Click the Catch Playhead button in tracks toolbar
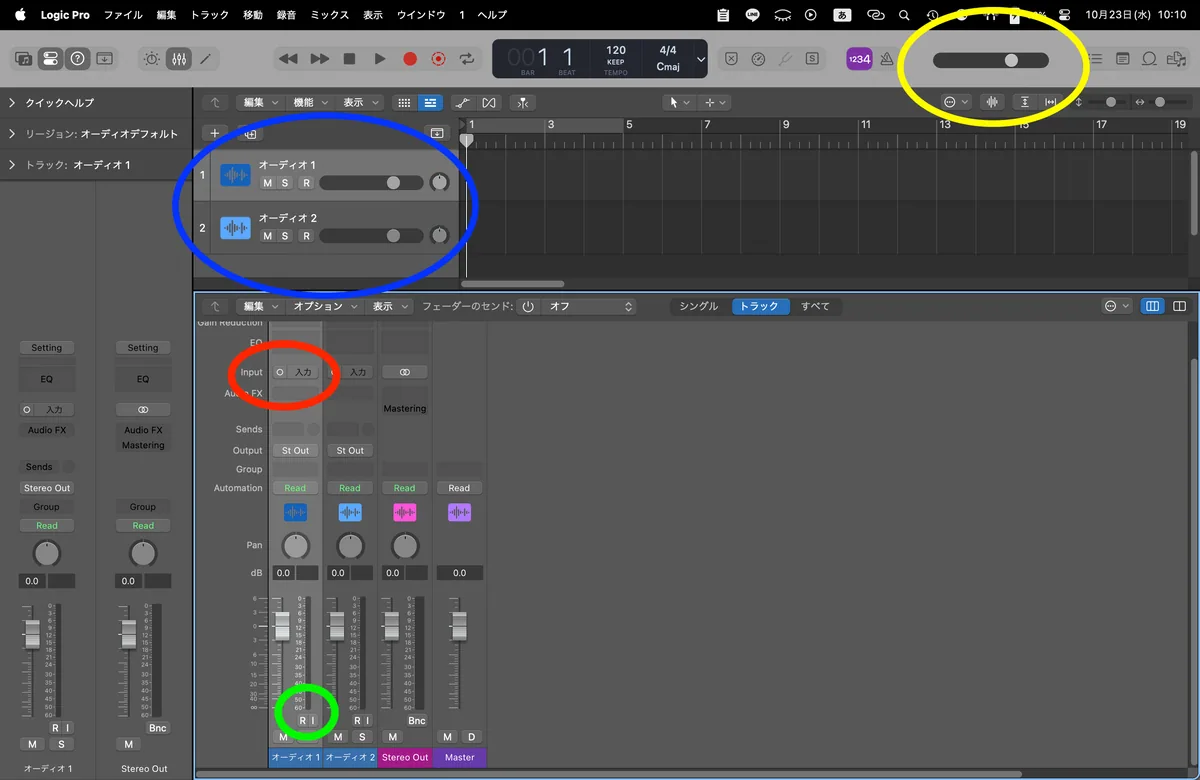 521,102
